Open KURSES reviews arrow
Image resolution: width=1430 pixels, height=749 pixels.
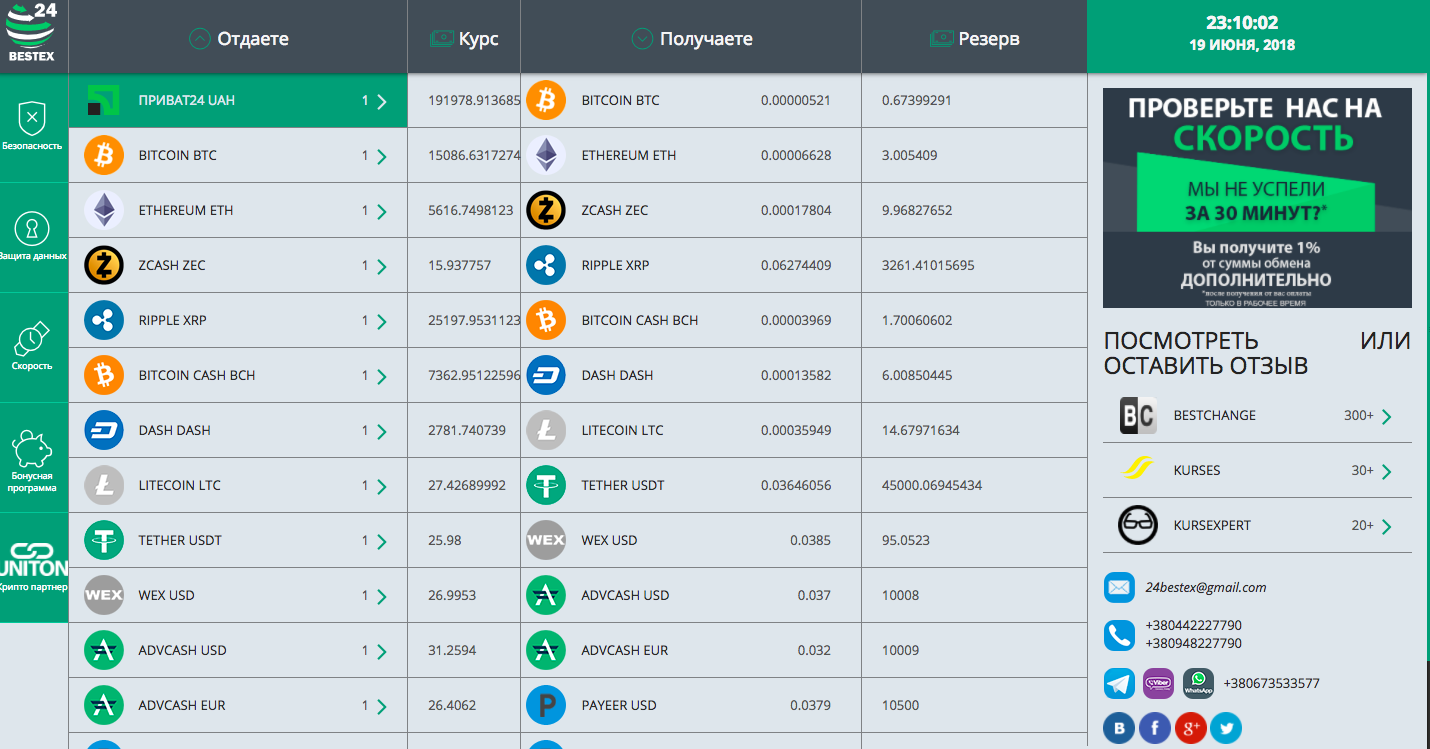(x=1386, y=471)
